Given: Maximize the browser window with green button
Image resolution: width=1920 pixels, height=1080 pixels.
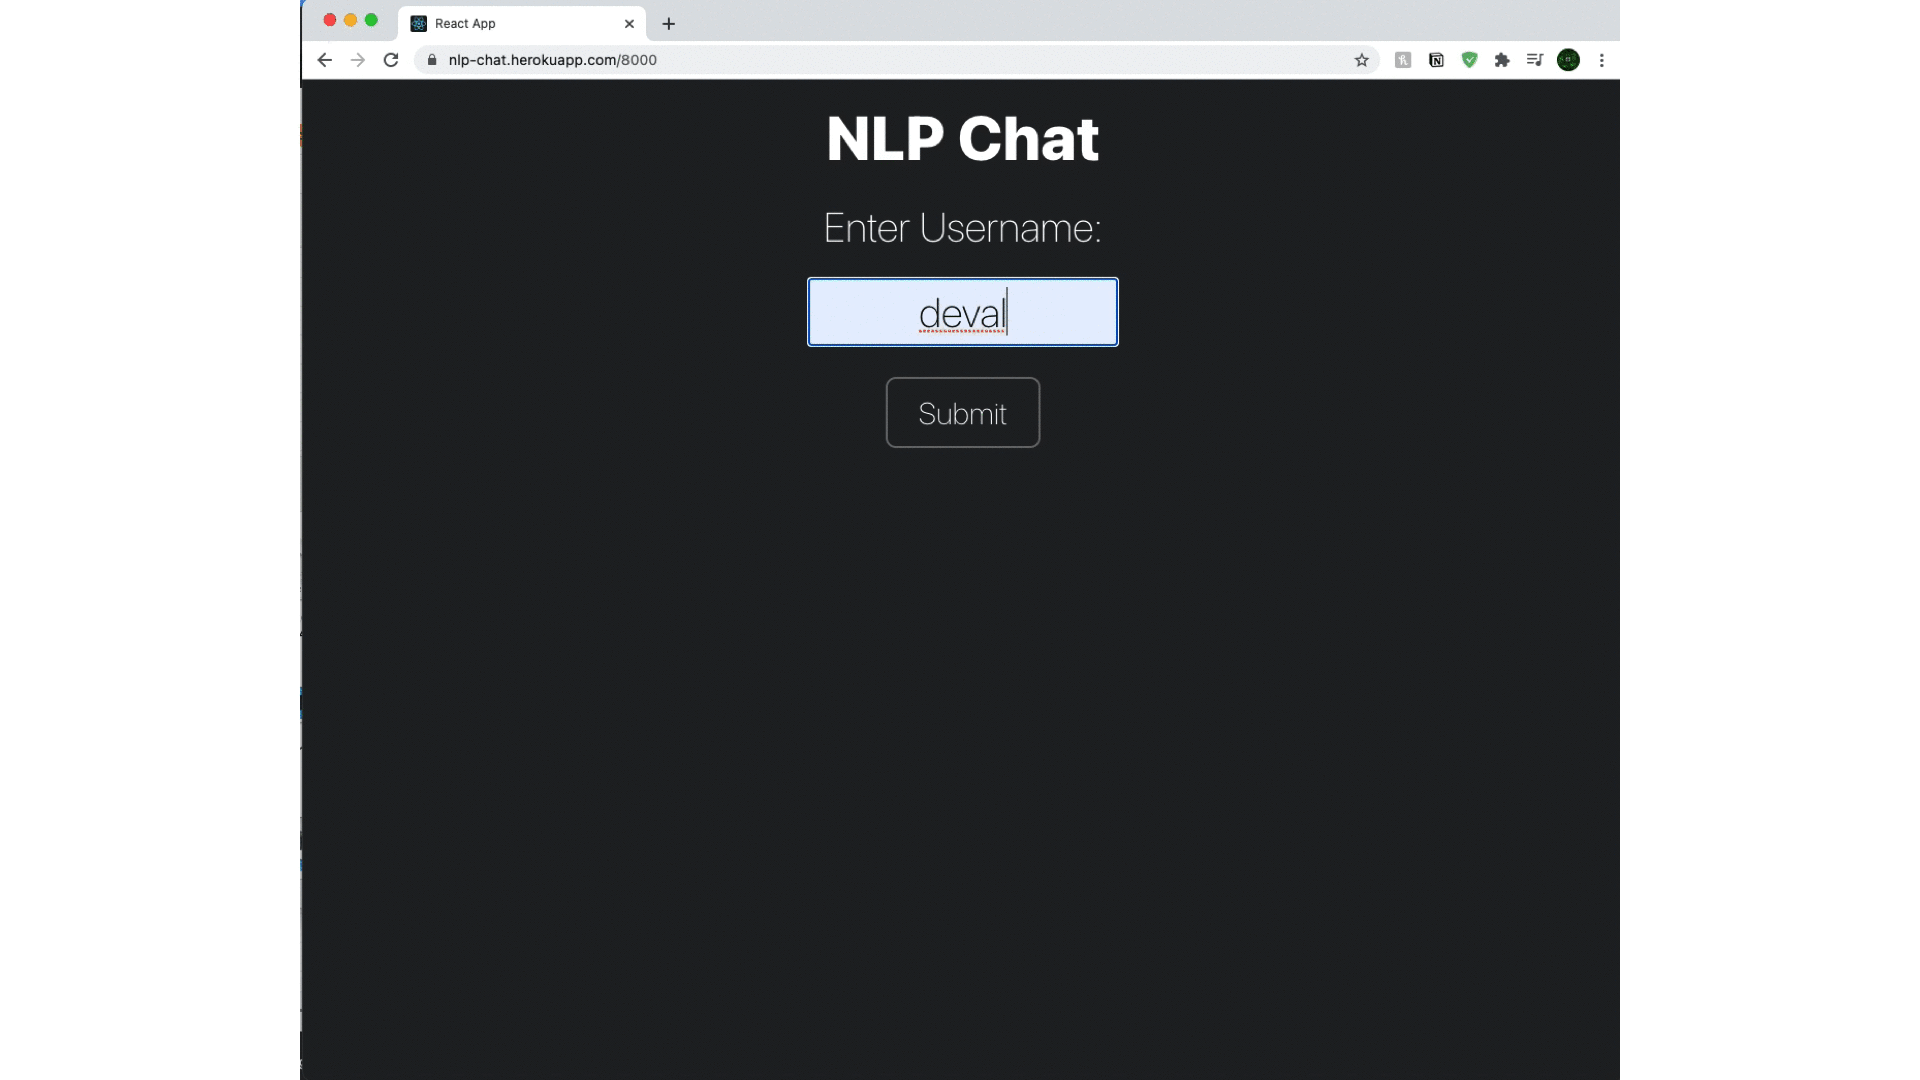Looking at the screenshot, I should (x=371, y=20).
